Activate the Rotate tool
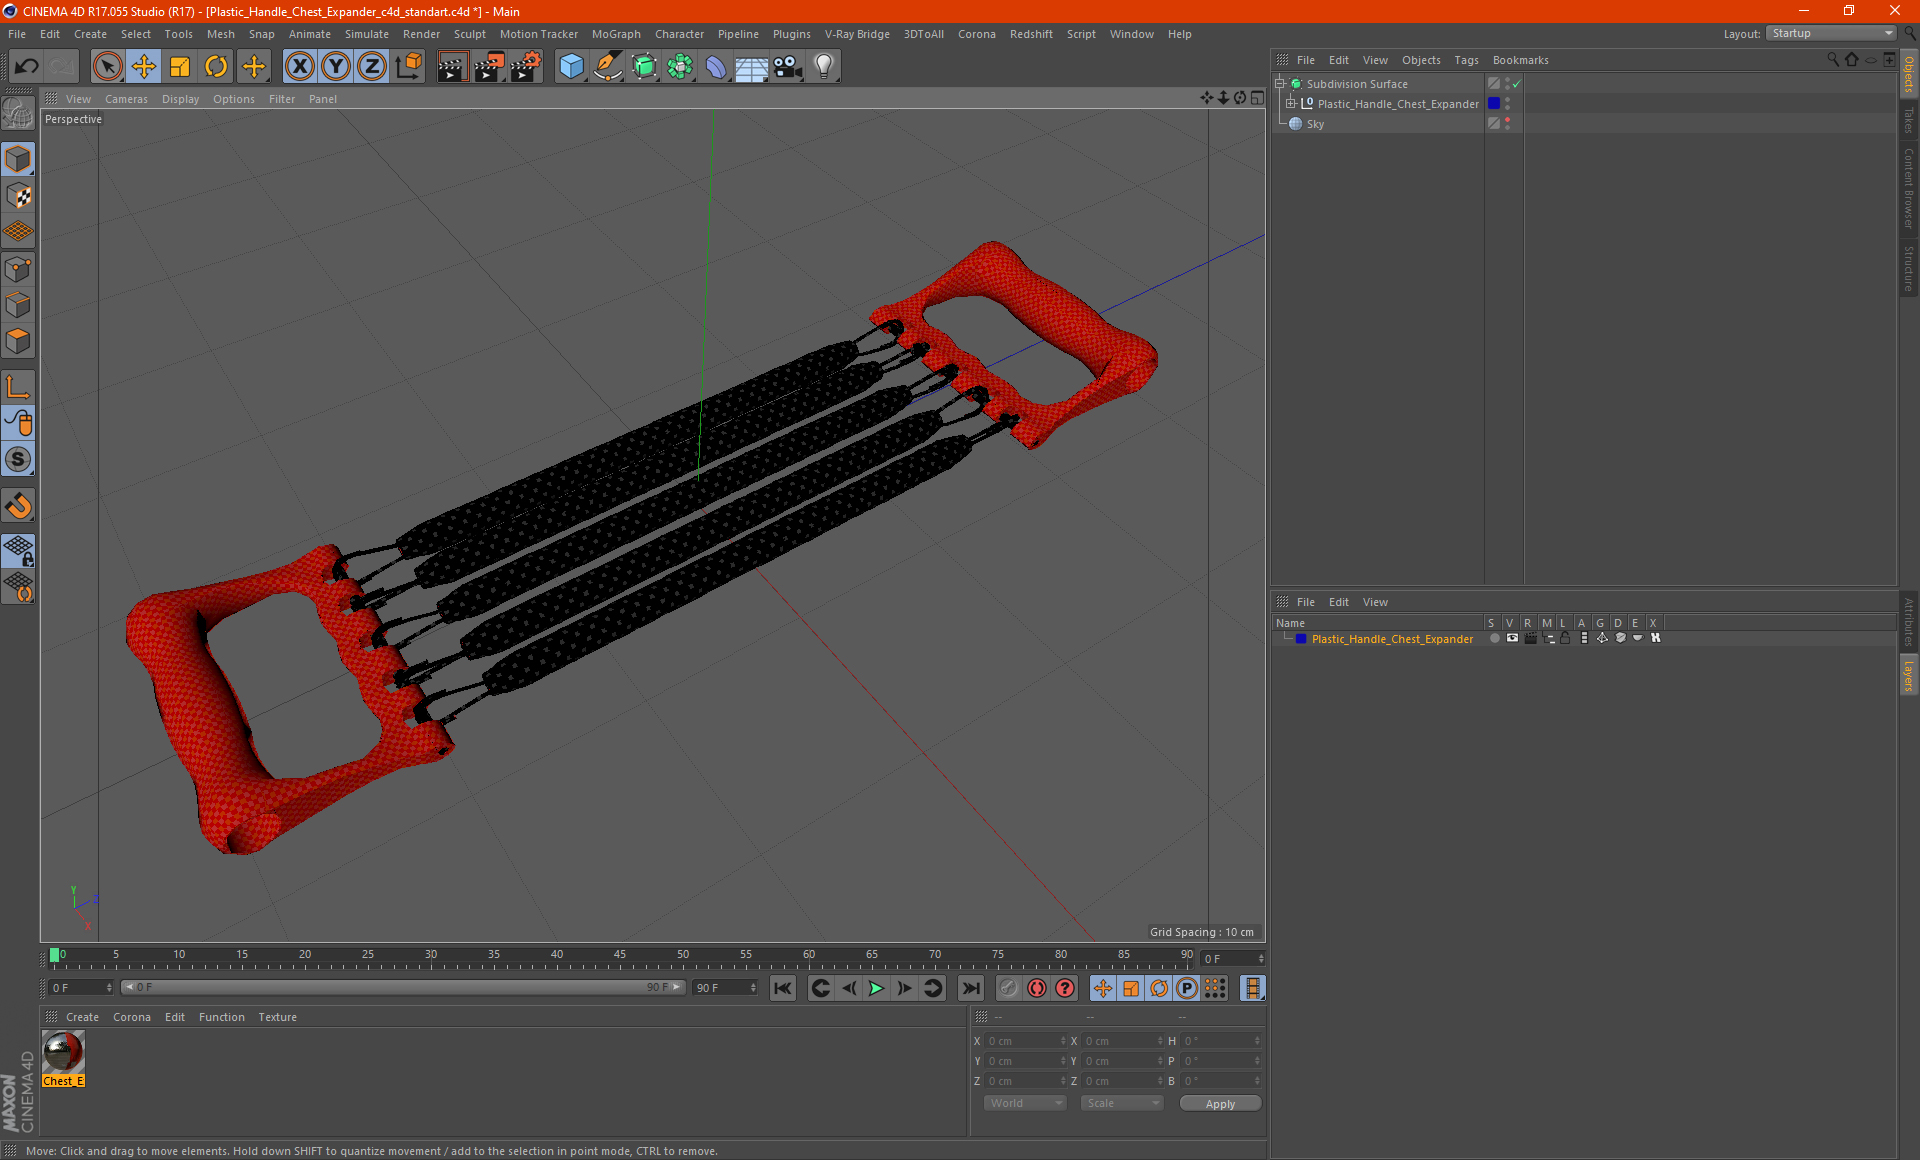 point(216,67)
